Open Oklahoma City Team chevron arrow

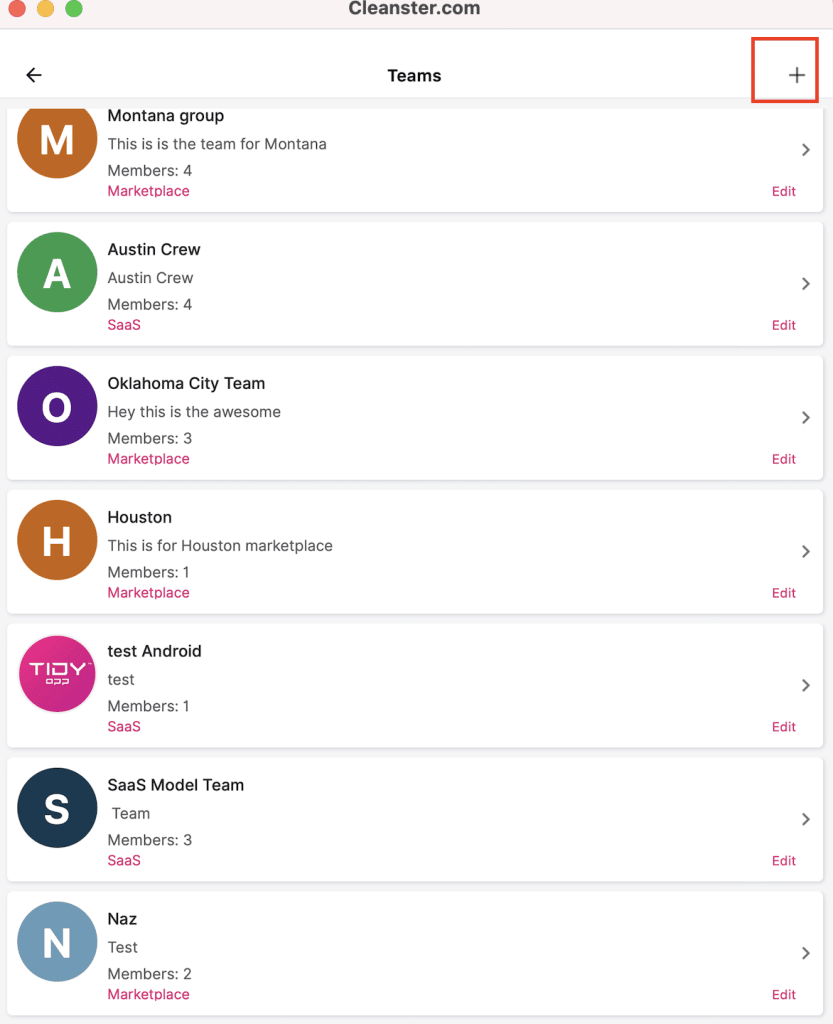806,418
